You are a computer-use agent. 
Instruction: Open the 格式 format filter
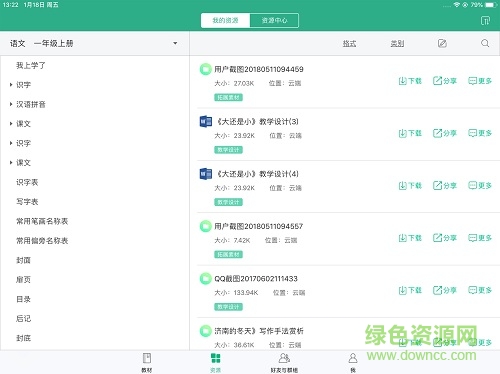pos(349,43)
